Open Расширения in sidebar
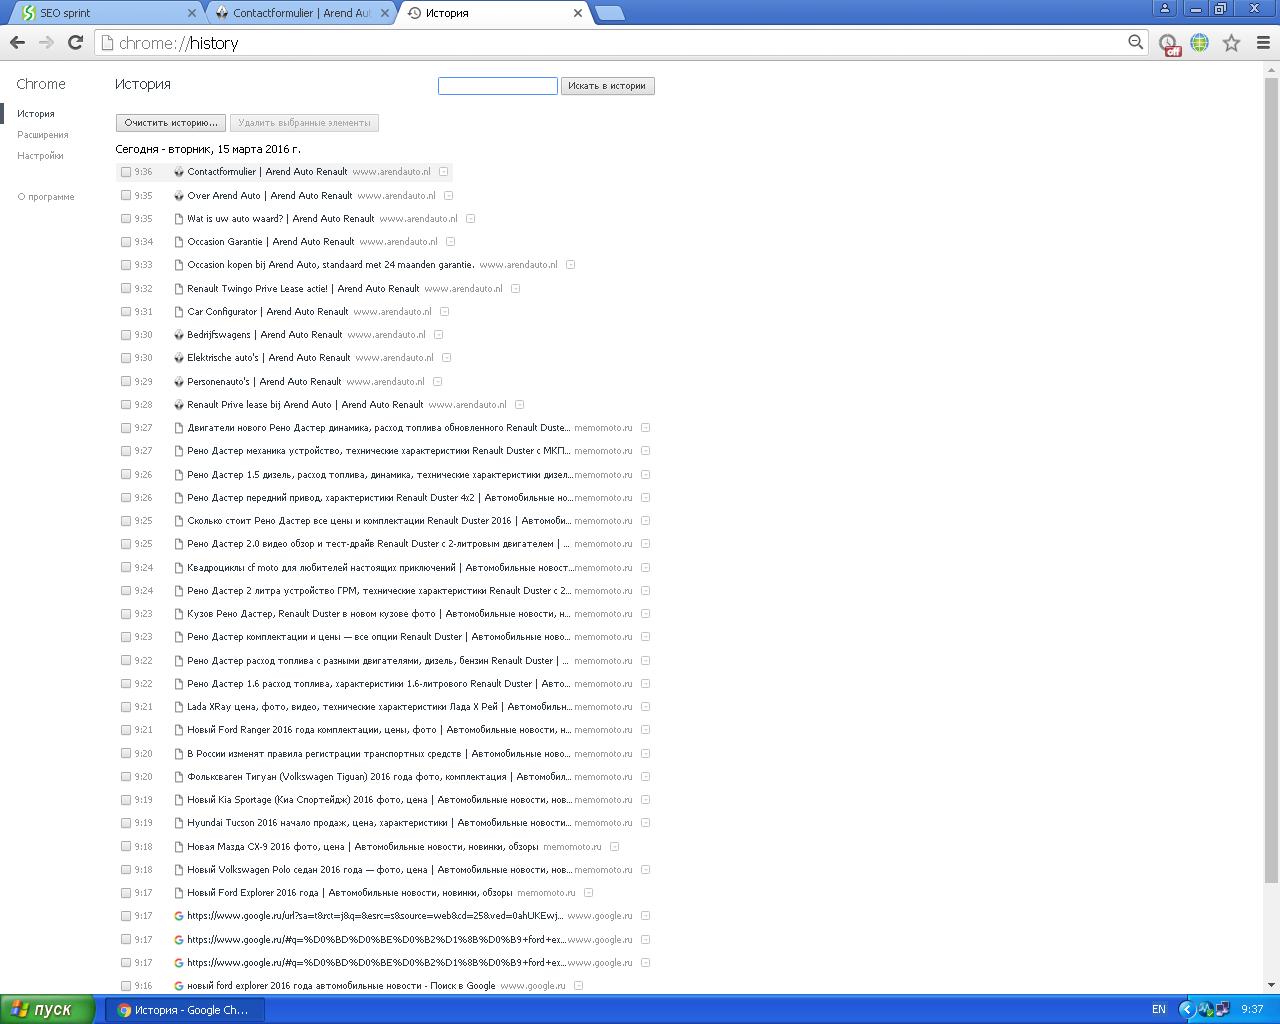Viewport: 1280px width, 1024px height. [x=43, y=135]
